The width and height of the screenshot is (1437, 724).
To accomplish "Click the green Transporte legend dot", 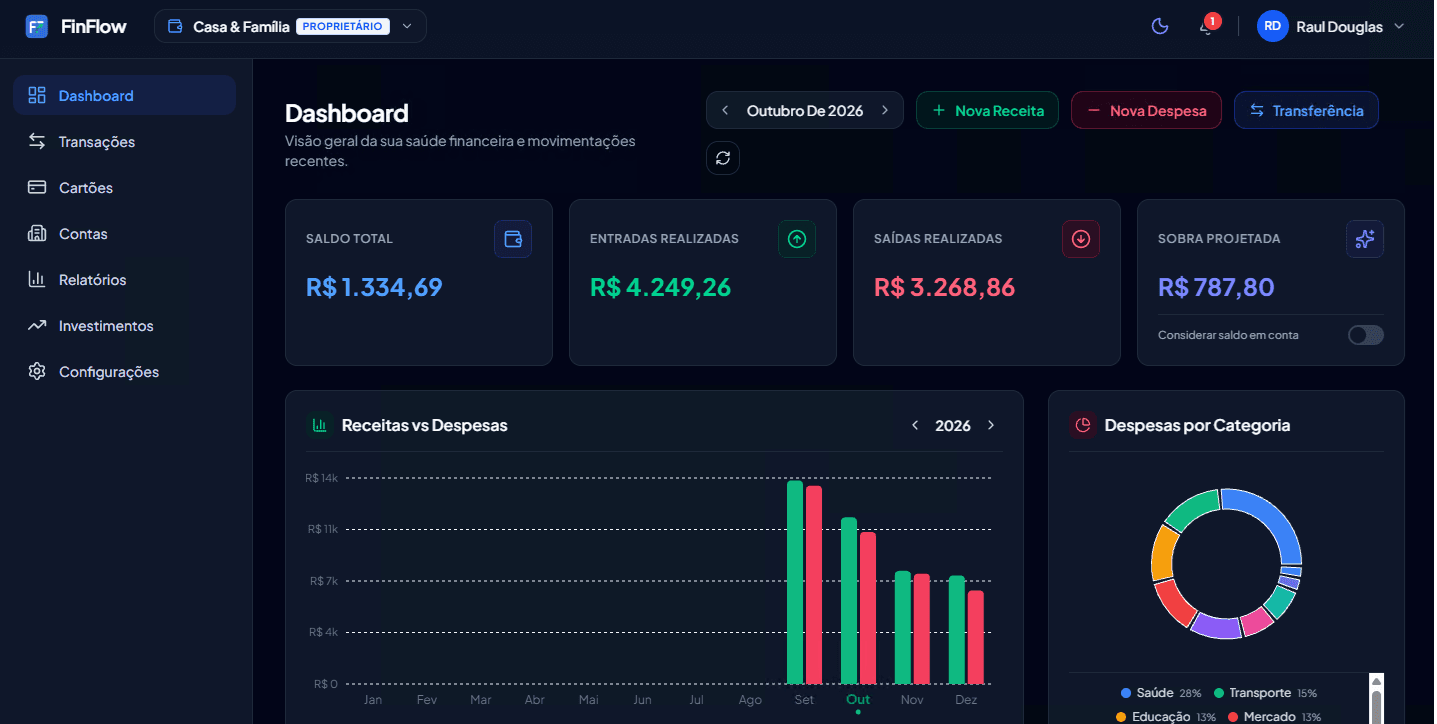I will coord(1219,693).
